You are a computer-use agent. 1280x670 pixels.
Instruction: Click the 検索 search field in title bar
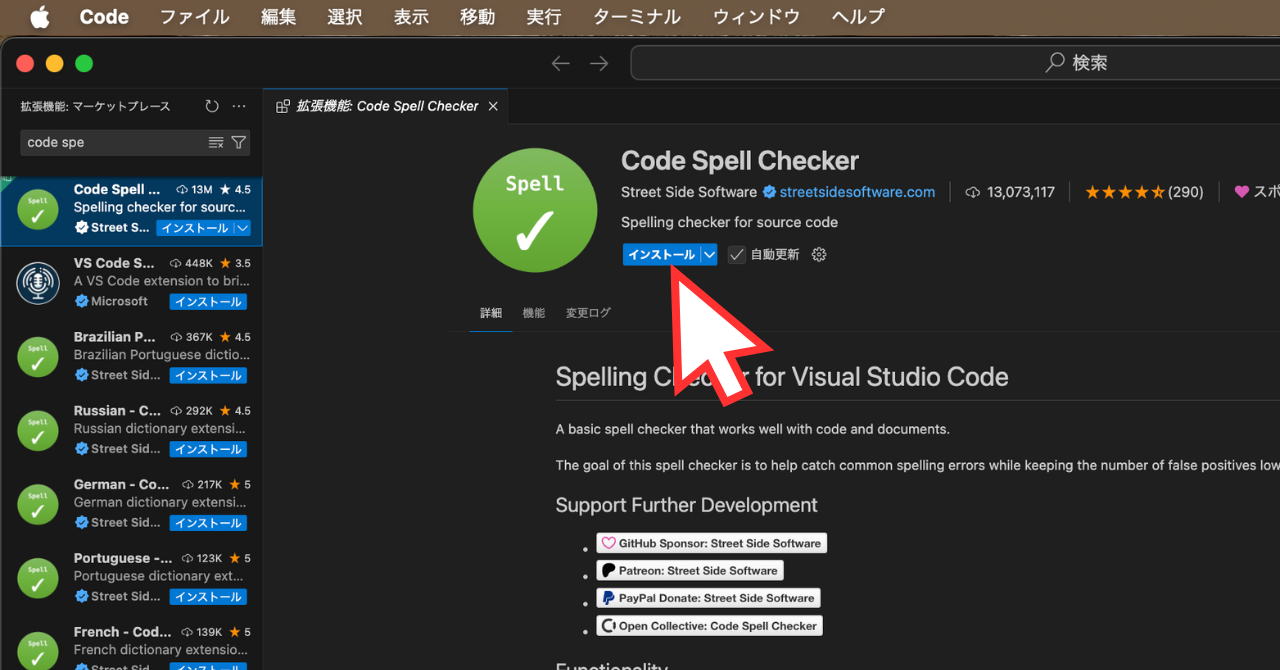coord(1083,62)
